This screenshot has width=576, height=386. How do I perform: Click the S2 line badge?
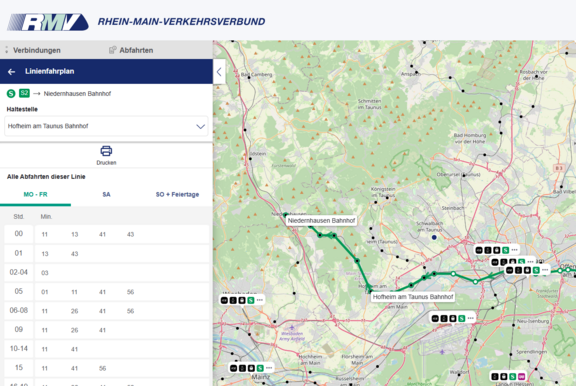(x=24, y=93)
